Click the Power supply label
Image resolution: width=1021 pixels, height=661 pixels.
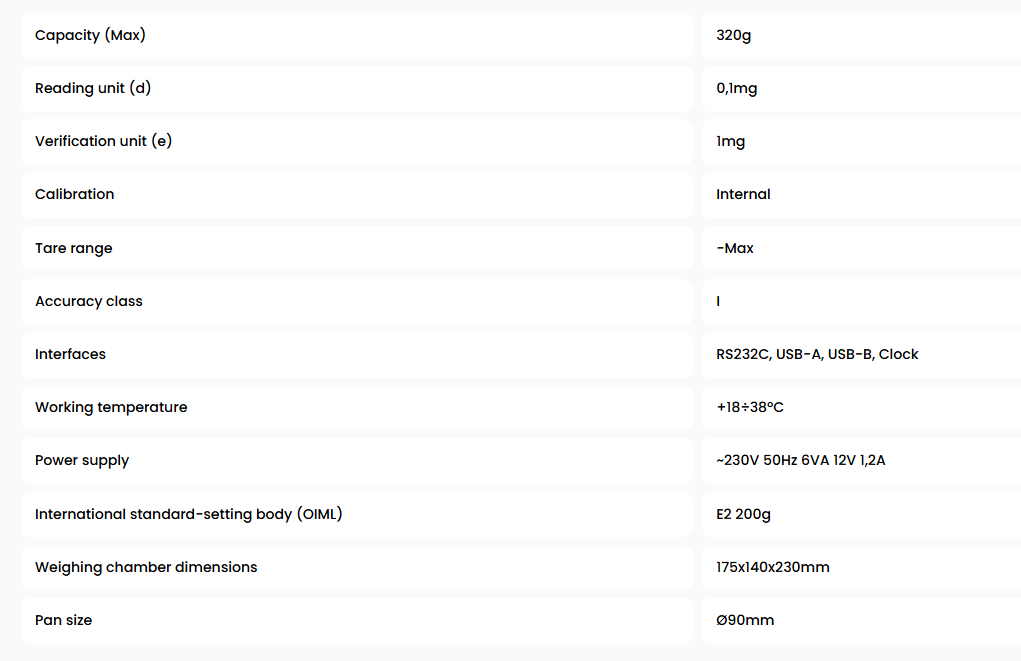[x=82, y=460]
